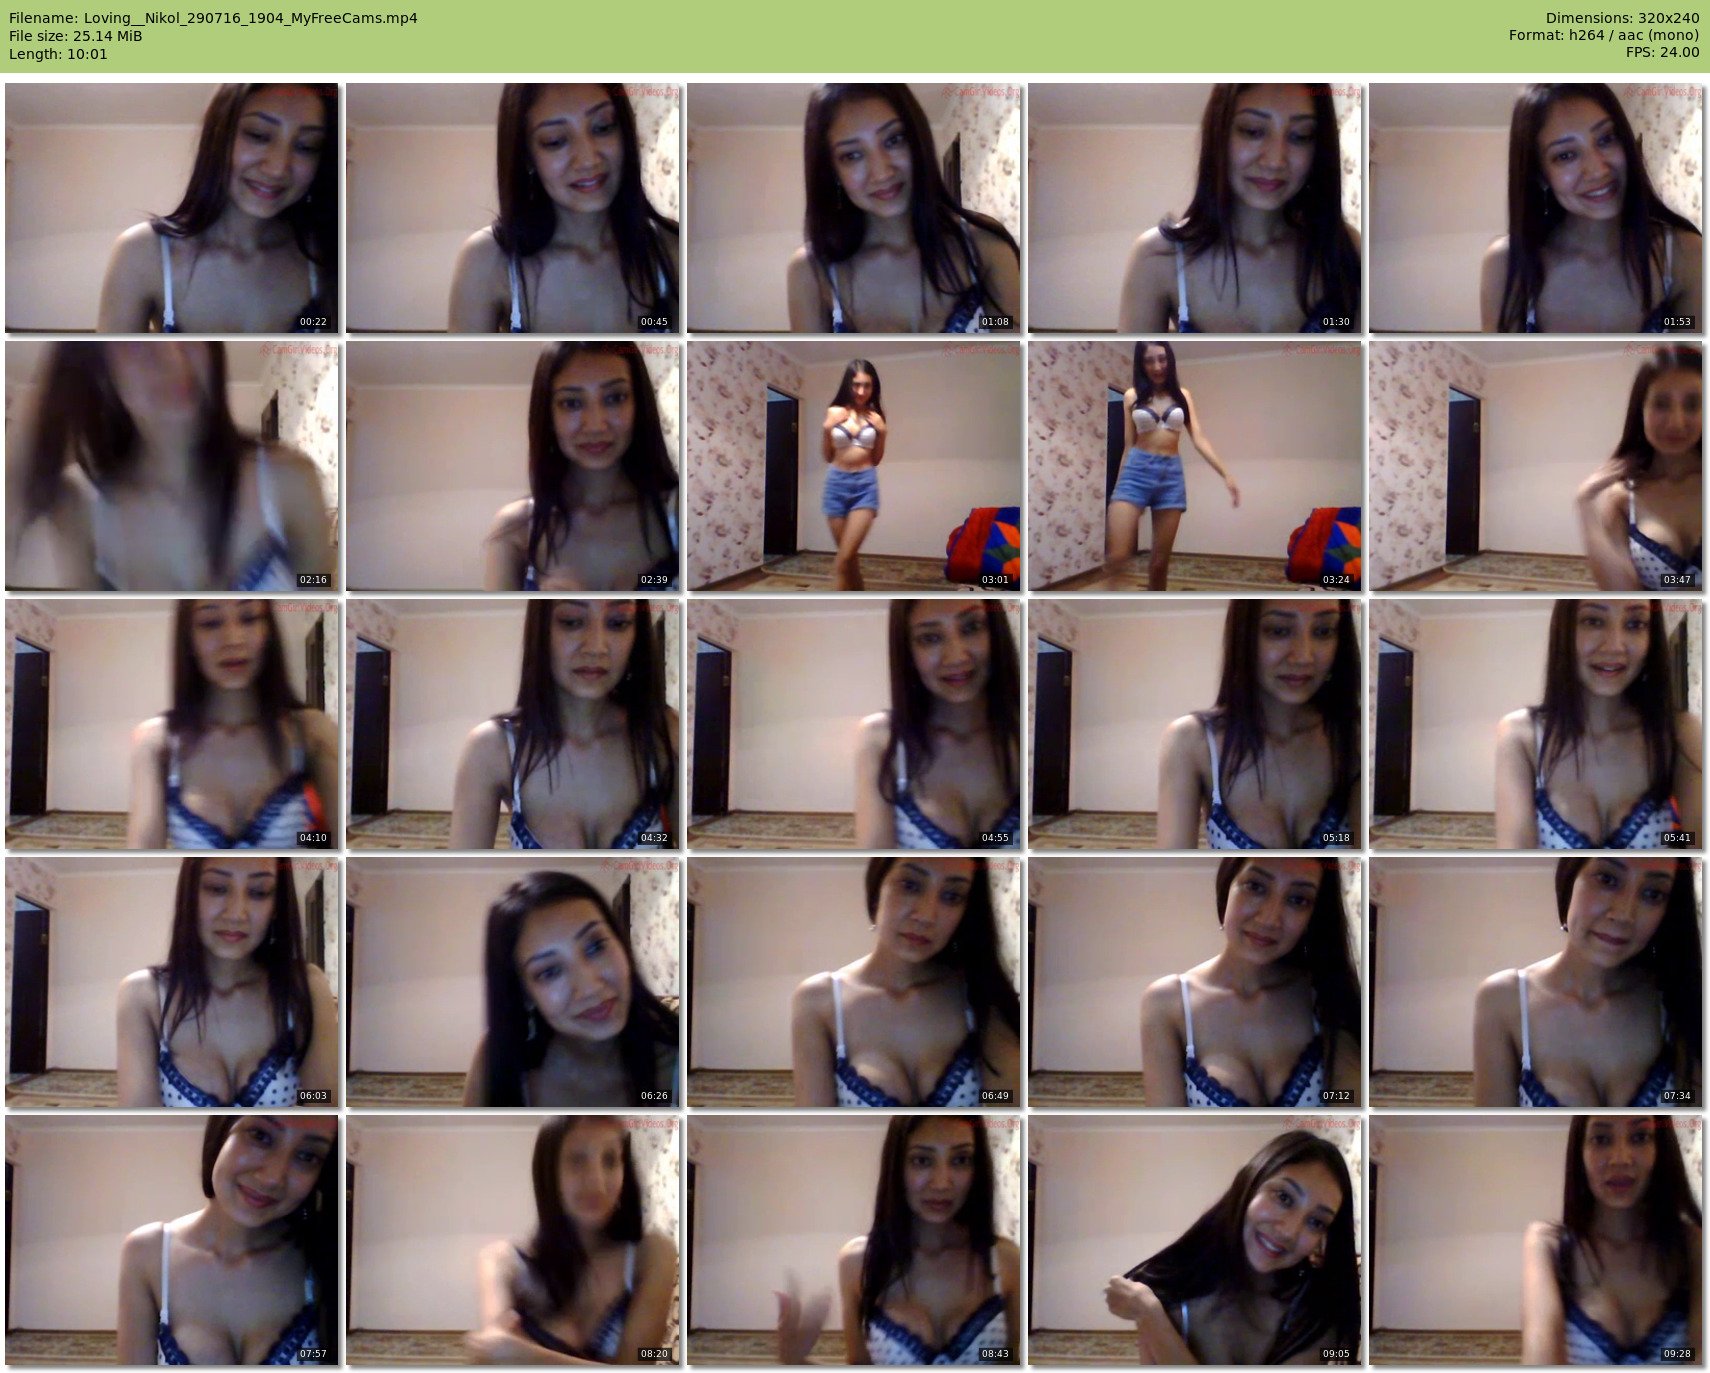
Task: Select the frame marked 00:45
Action: point(512,207)
